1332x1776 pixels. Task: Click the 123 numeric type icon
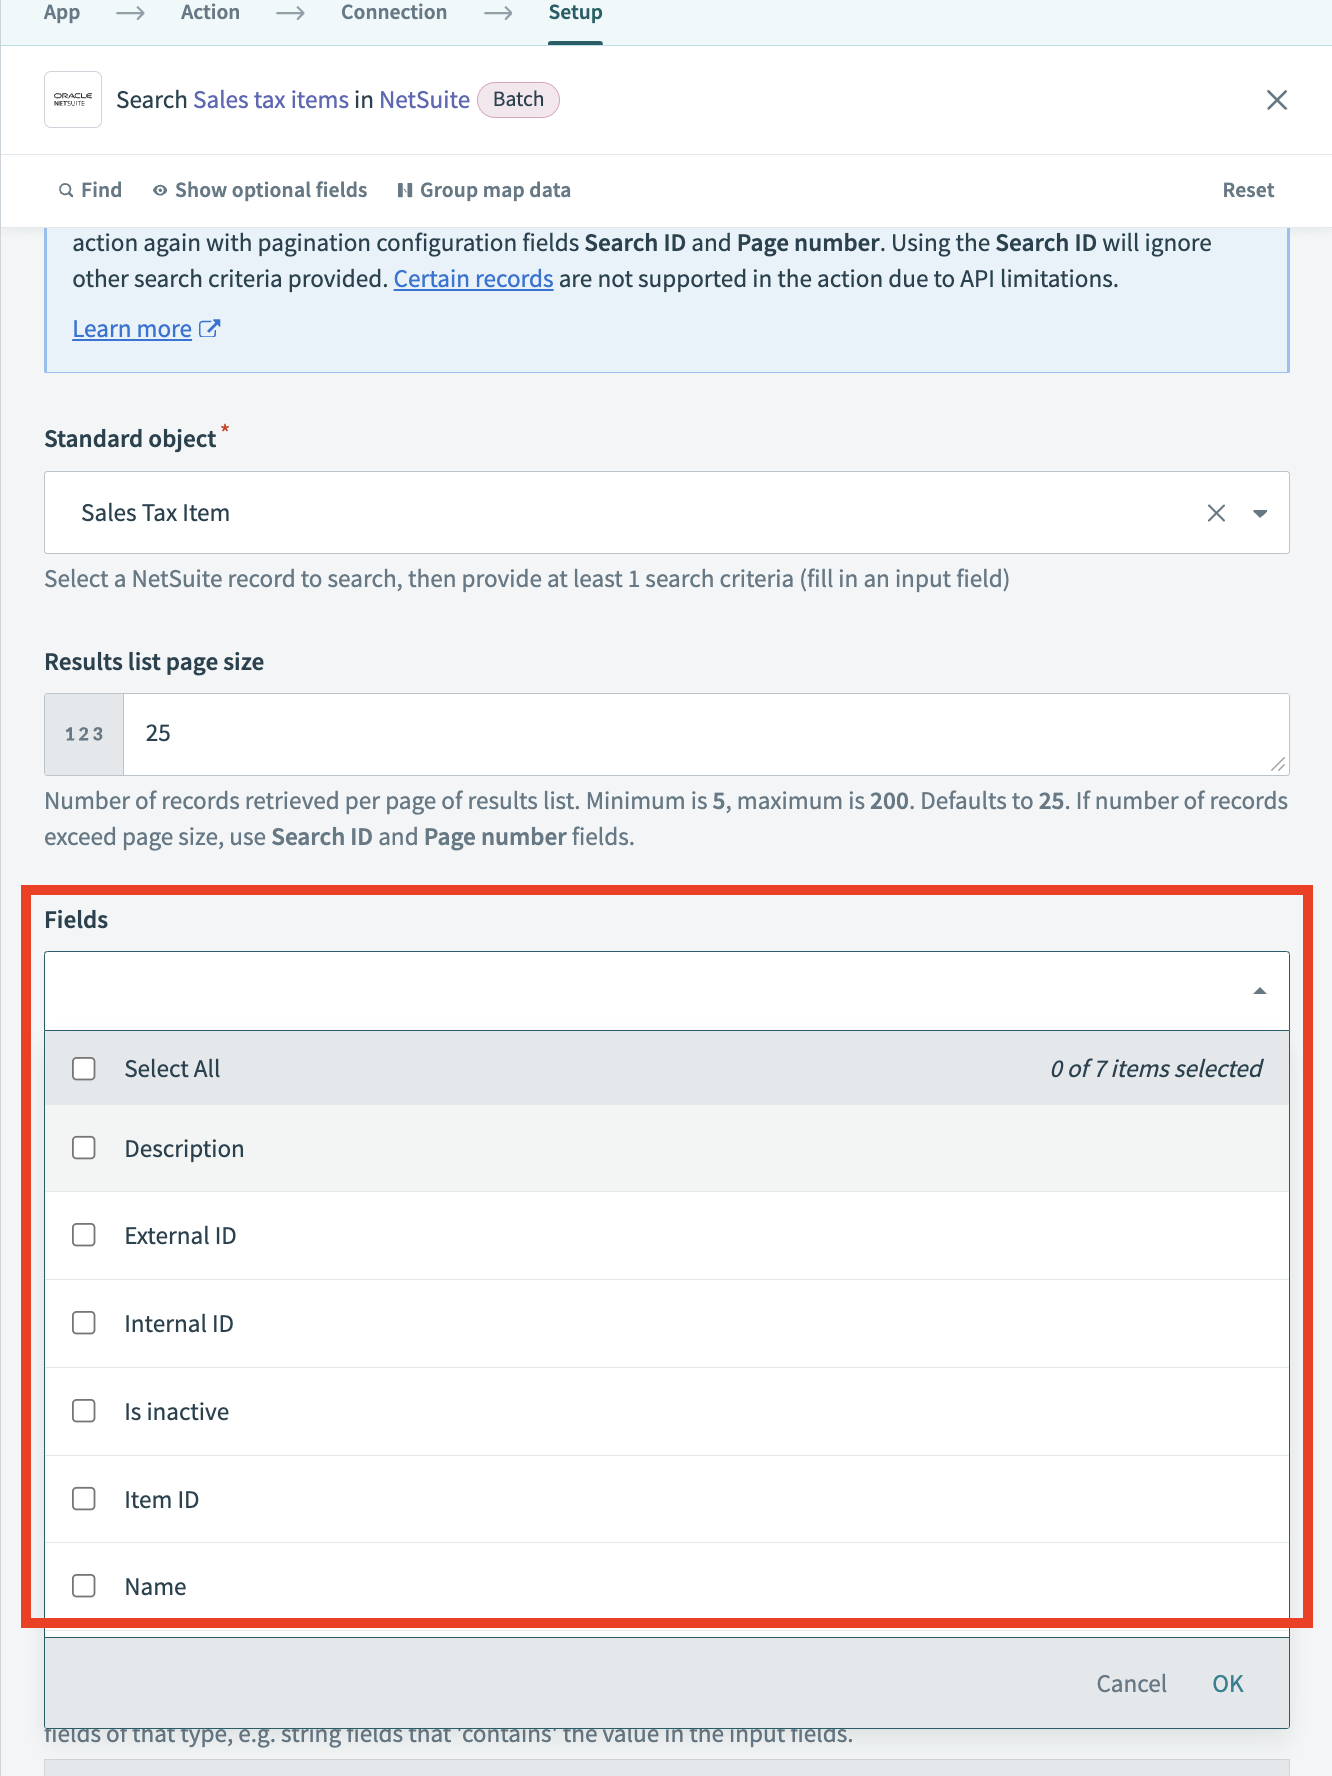(83, 733)
